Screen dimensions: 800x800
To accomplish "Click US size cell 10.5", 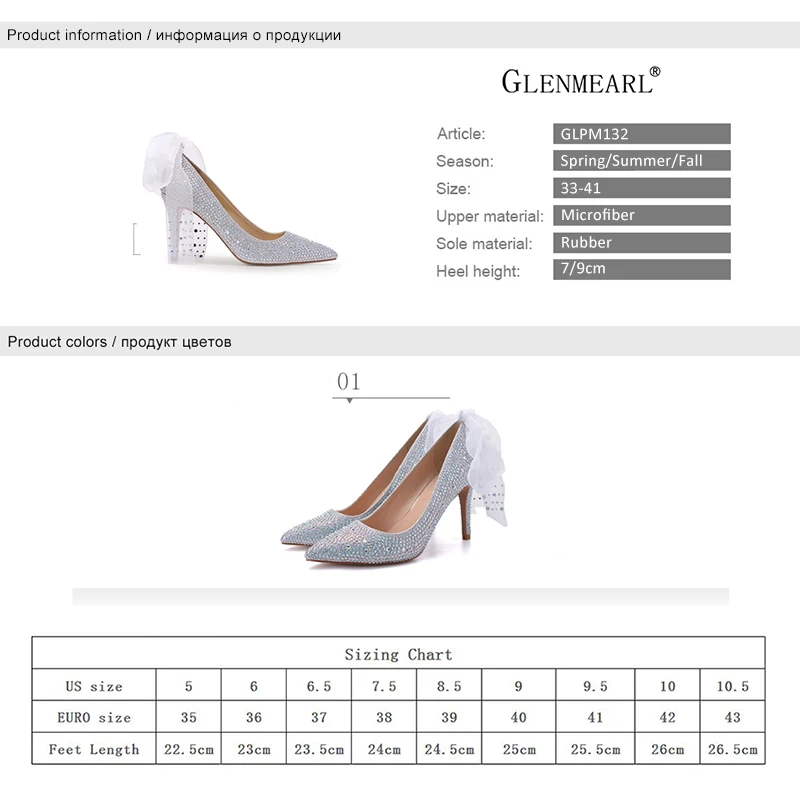I will [x=733, y=686].
